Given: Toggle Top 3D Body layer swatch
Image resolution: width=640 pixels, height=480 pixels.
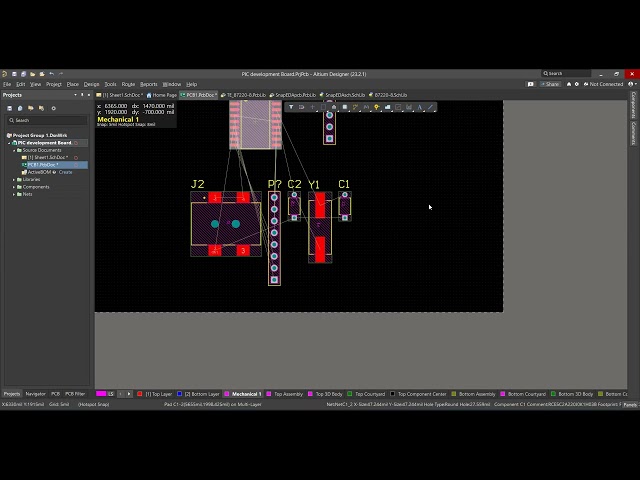Looking at the screenshot, I should click(x=310, y=394).
